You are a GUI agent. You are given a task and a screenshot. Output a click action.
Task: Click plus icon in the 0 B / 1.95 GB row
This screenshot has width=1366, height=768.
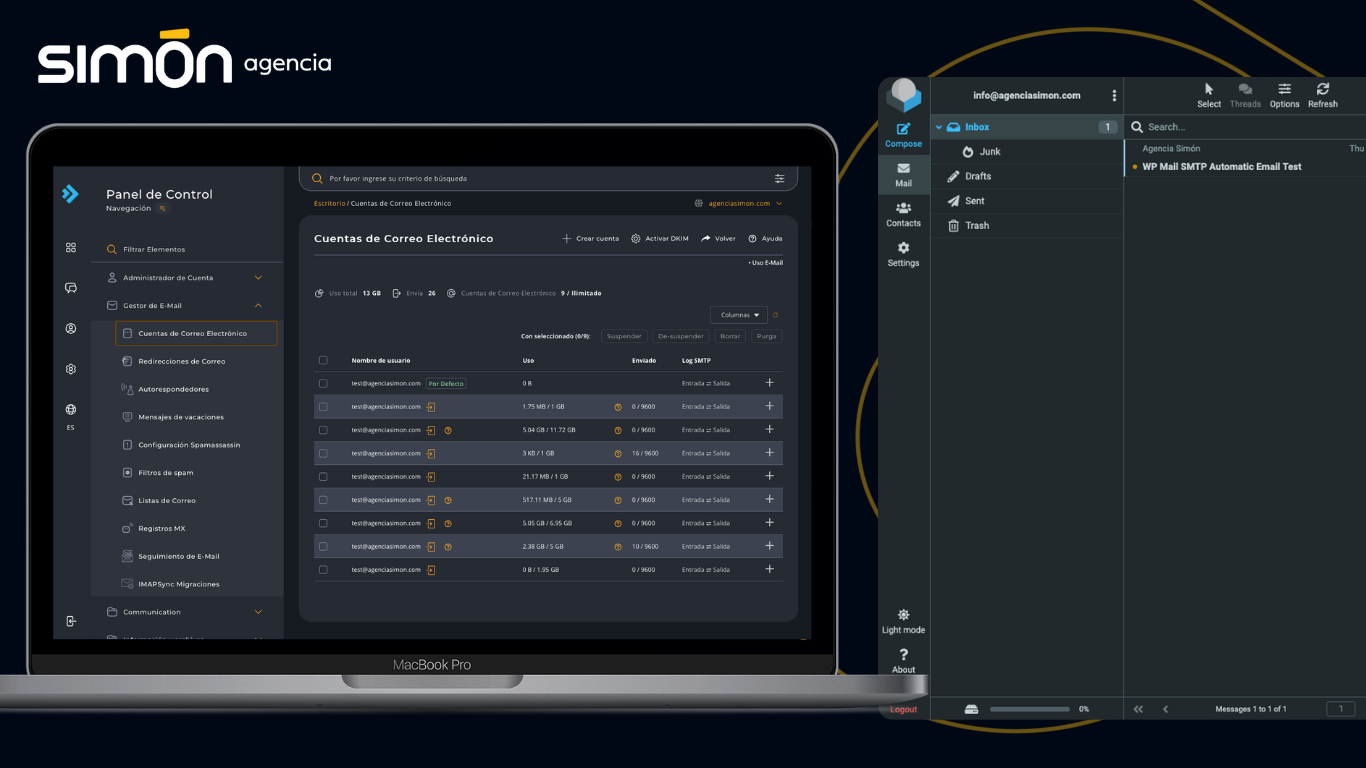click(769, 569)
